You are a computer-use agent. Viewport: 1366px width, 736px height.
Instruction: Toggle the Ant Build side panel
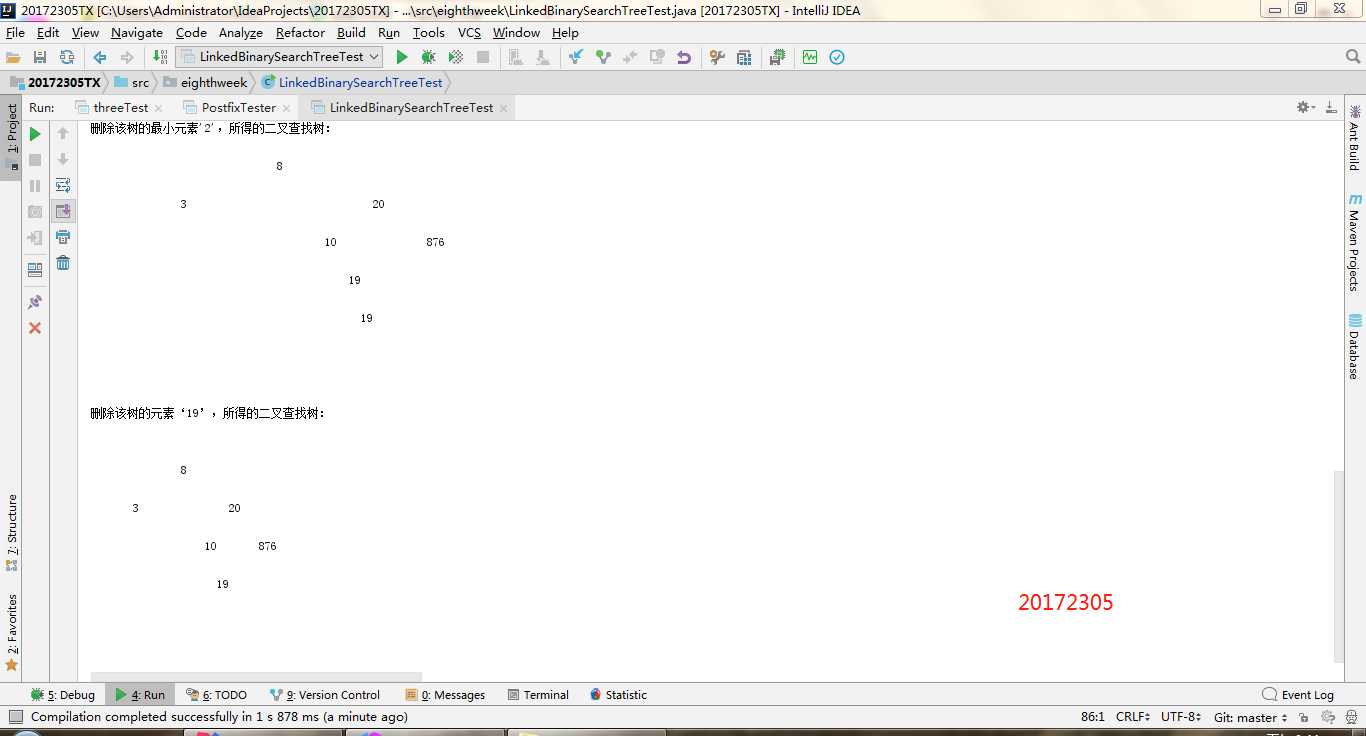click(1354, 139)
